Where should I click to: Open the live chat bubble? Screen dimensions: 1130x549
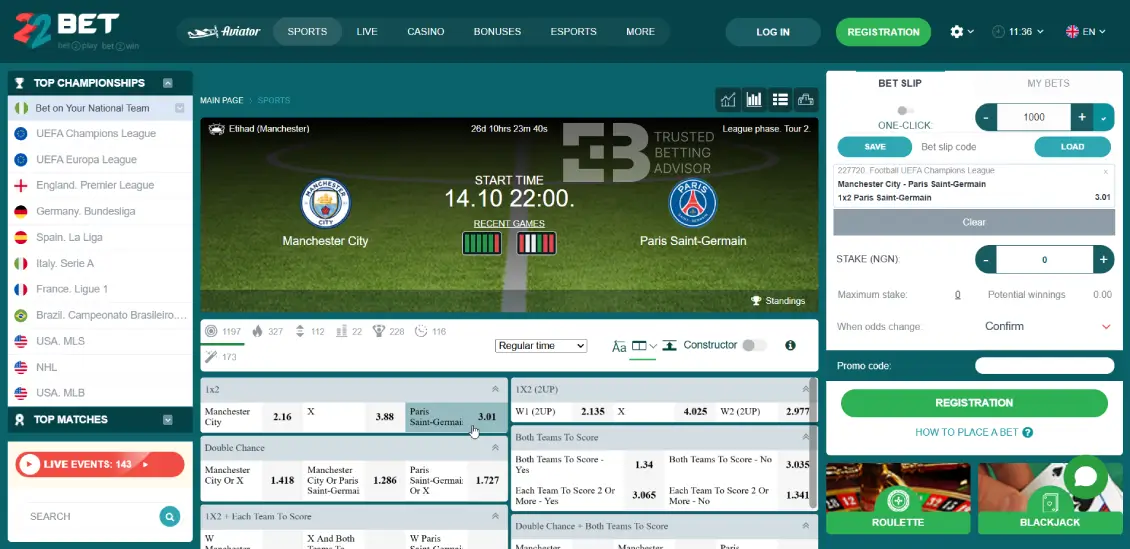click(x=1085, y=477)
